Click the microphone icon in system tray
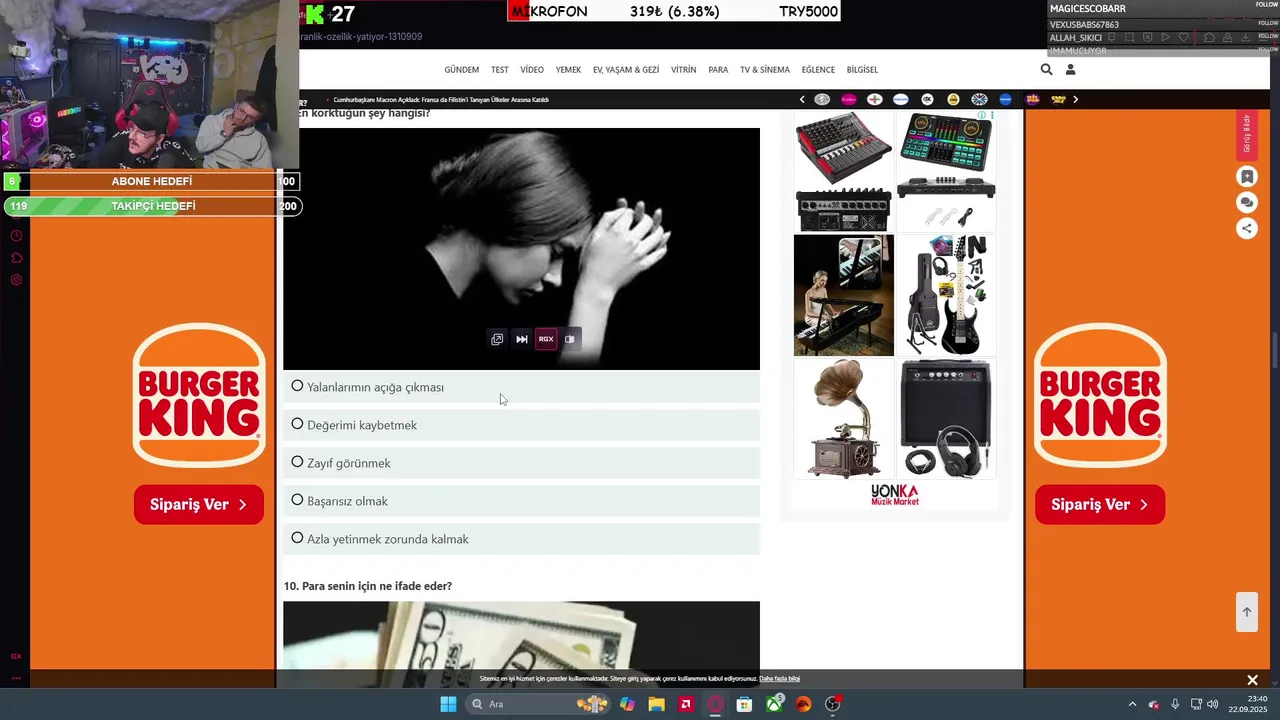The height and width of the screenshot is (720, 1280). click(x=1175, y=704)
